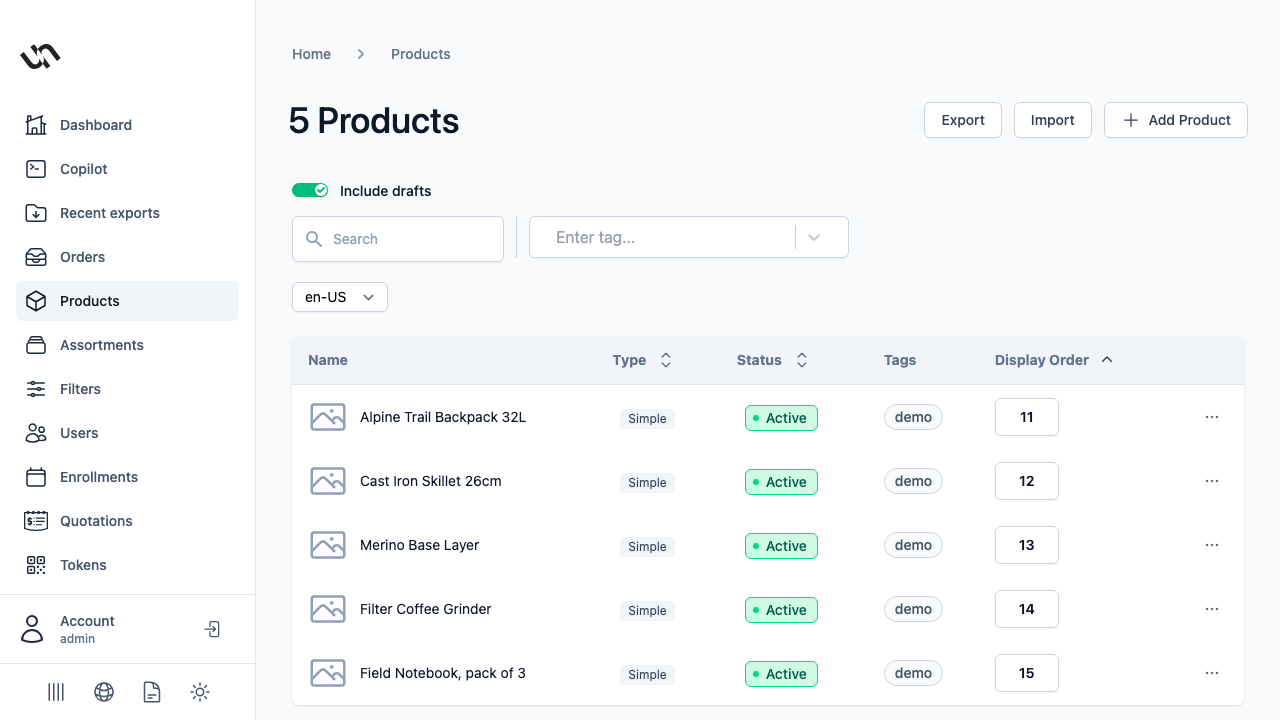This screenshot has height=720, width=1280.
Task: Click the Quotations money icon
Action: [36, 521]
